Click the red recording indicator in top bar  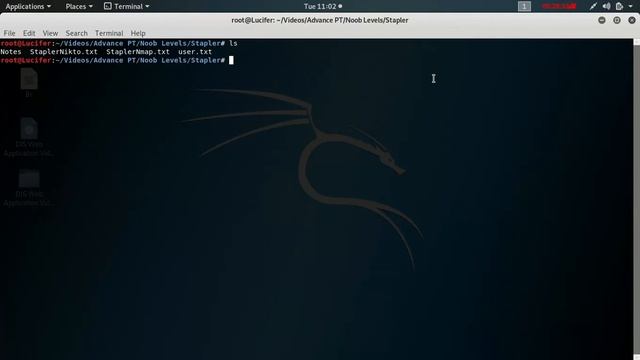coord(559,7)
